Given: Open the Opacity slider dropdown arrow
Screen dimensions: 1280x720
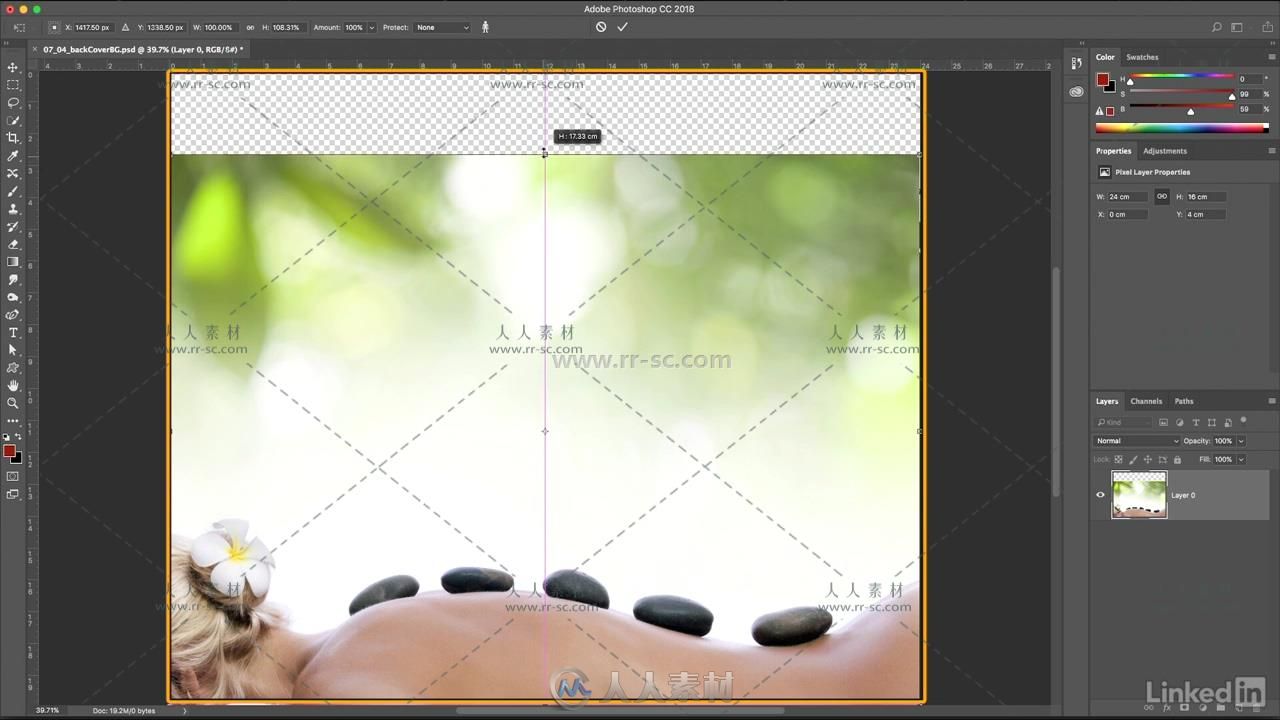Looking at the screenshot, I should click(1241, 441).
